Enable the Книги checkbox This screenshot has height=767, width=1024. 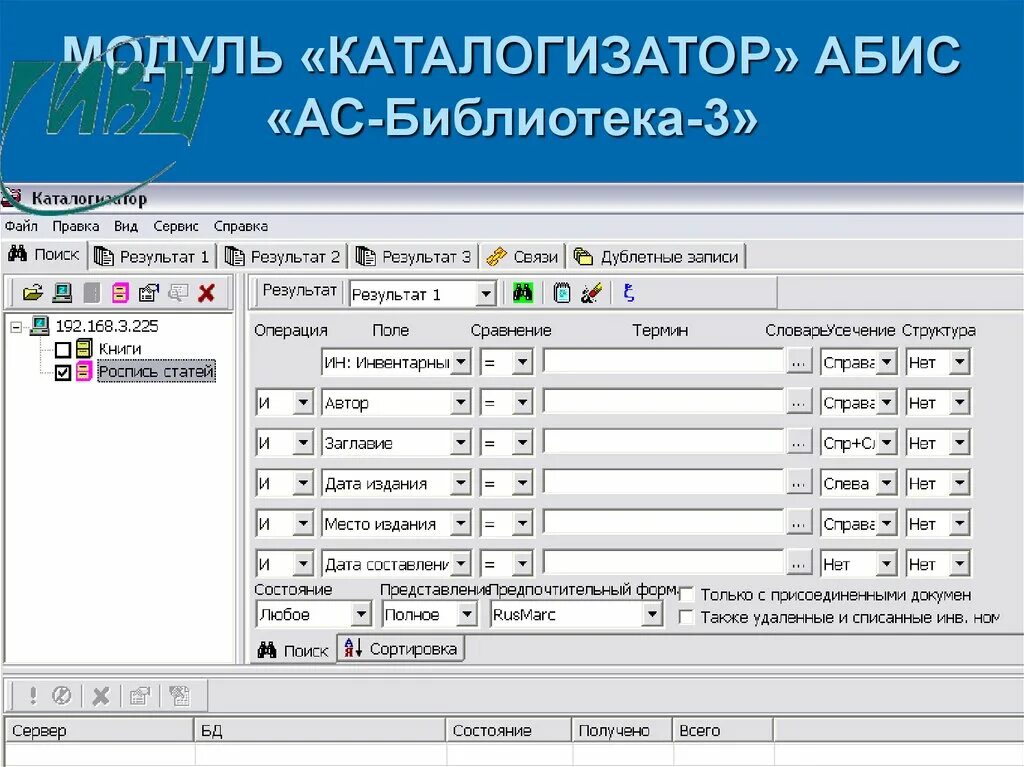[x=63, y=350]
